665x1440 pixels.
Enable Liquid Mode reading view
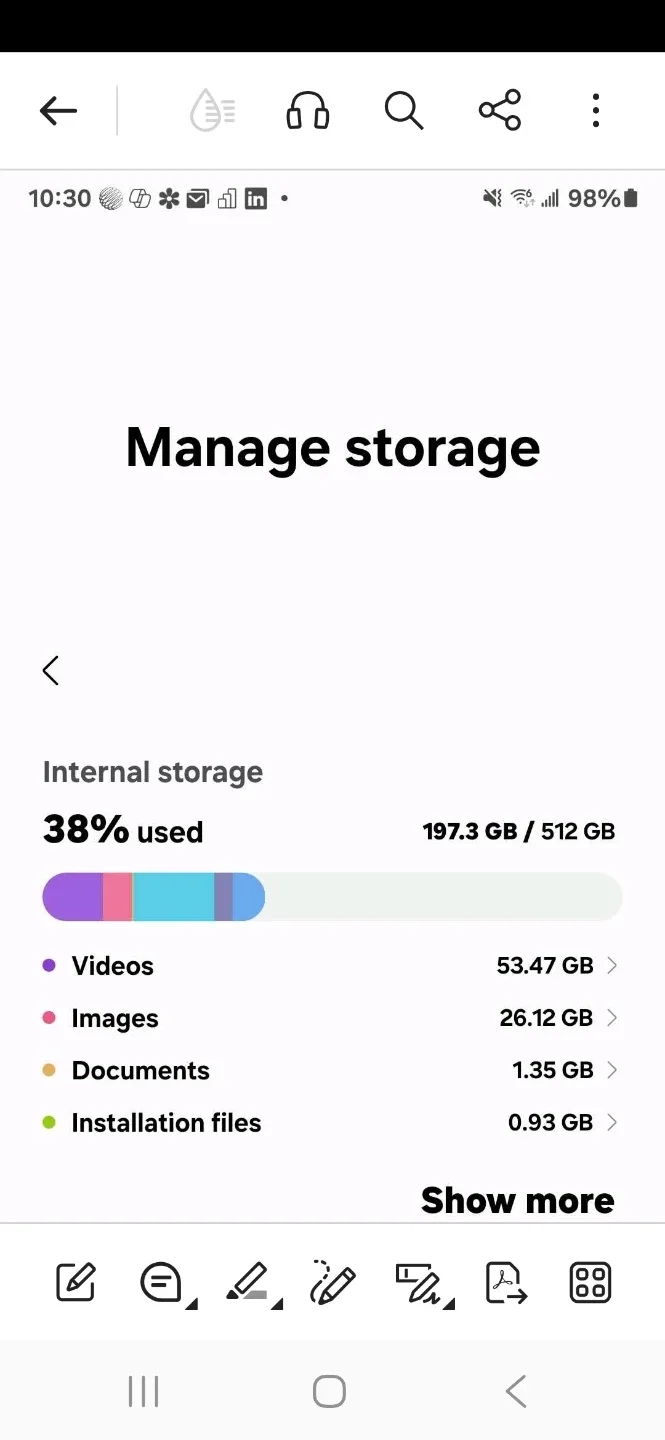coord(212,110)
